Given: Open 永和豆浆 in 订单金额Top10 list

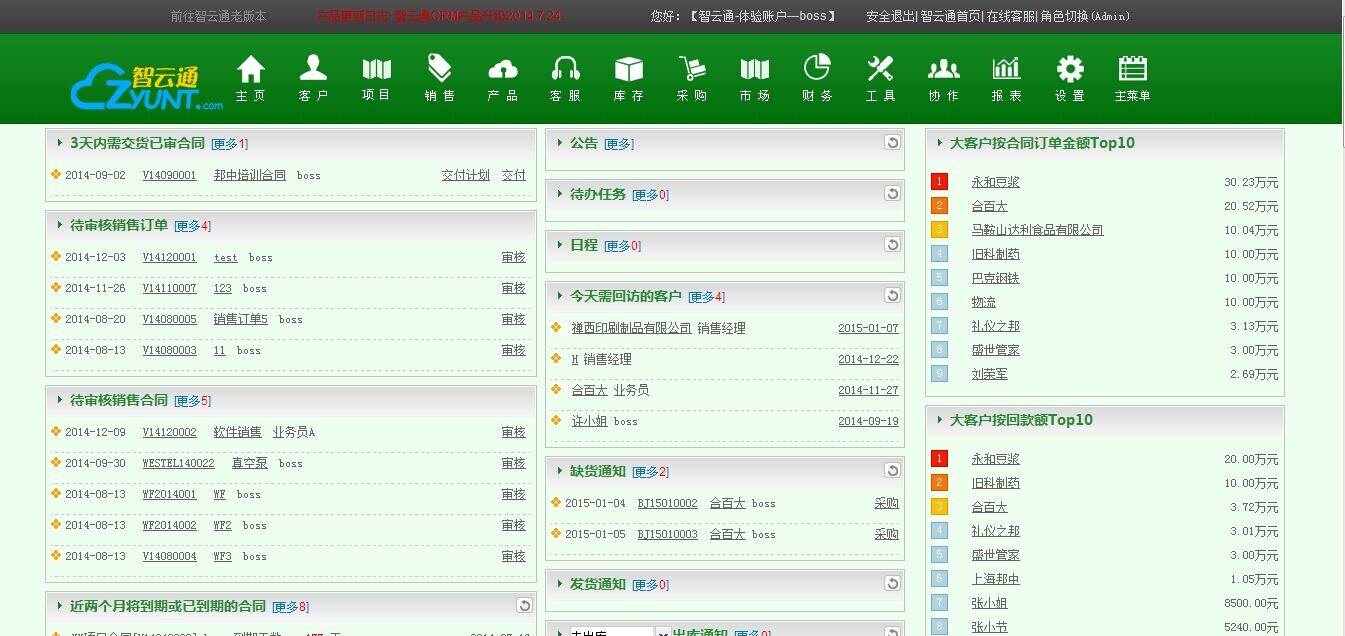Looking at the screenshot, I should pos(995,182).
